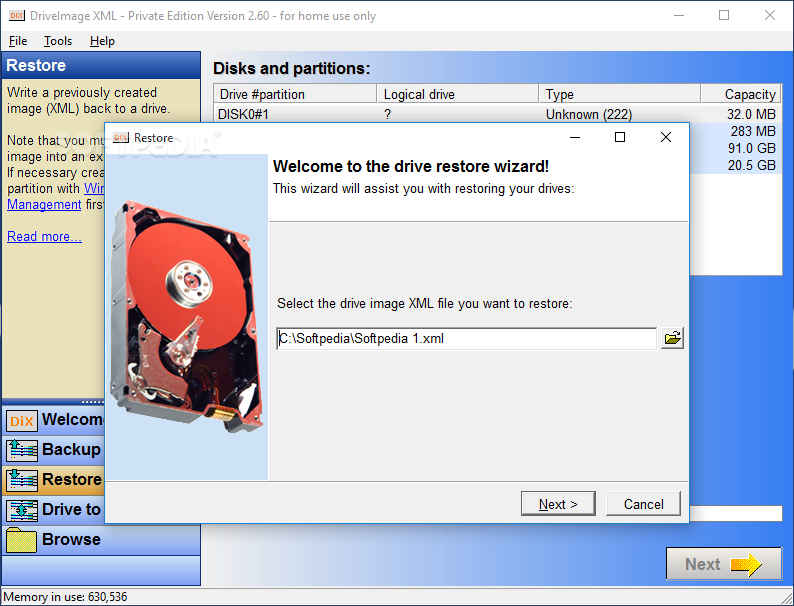The image size is (794, 606).
Task: Open the Management link in Restore panel
Action: (x=44, y=205)
